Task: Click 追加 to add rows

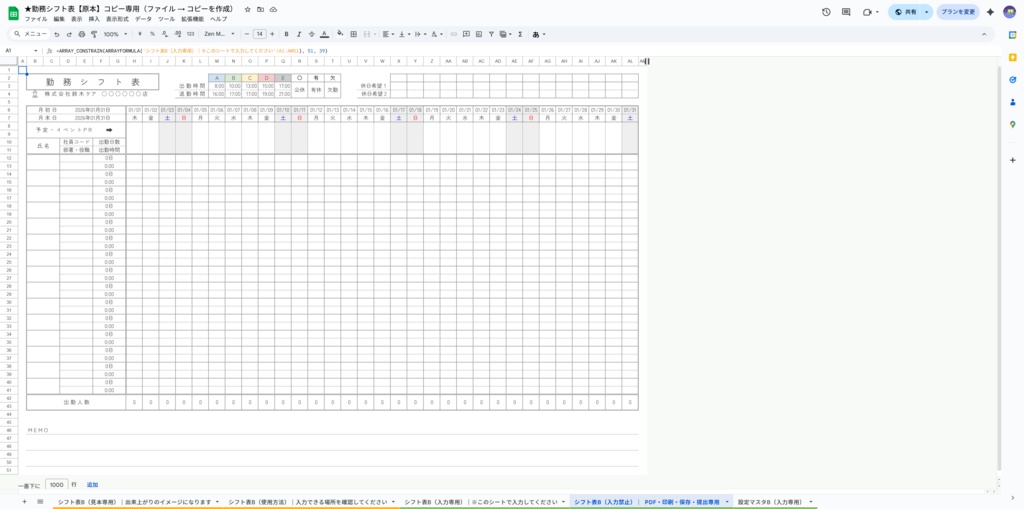Action: 92,485
